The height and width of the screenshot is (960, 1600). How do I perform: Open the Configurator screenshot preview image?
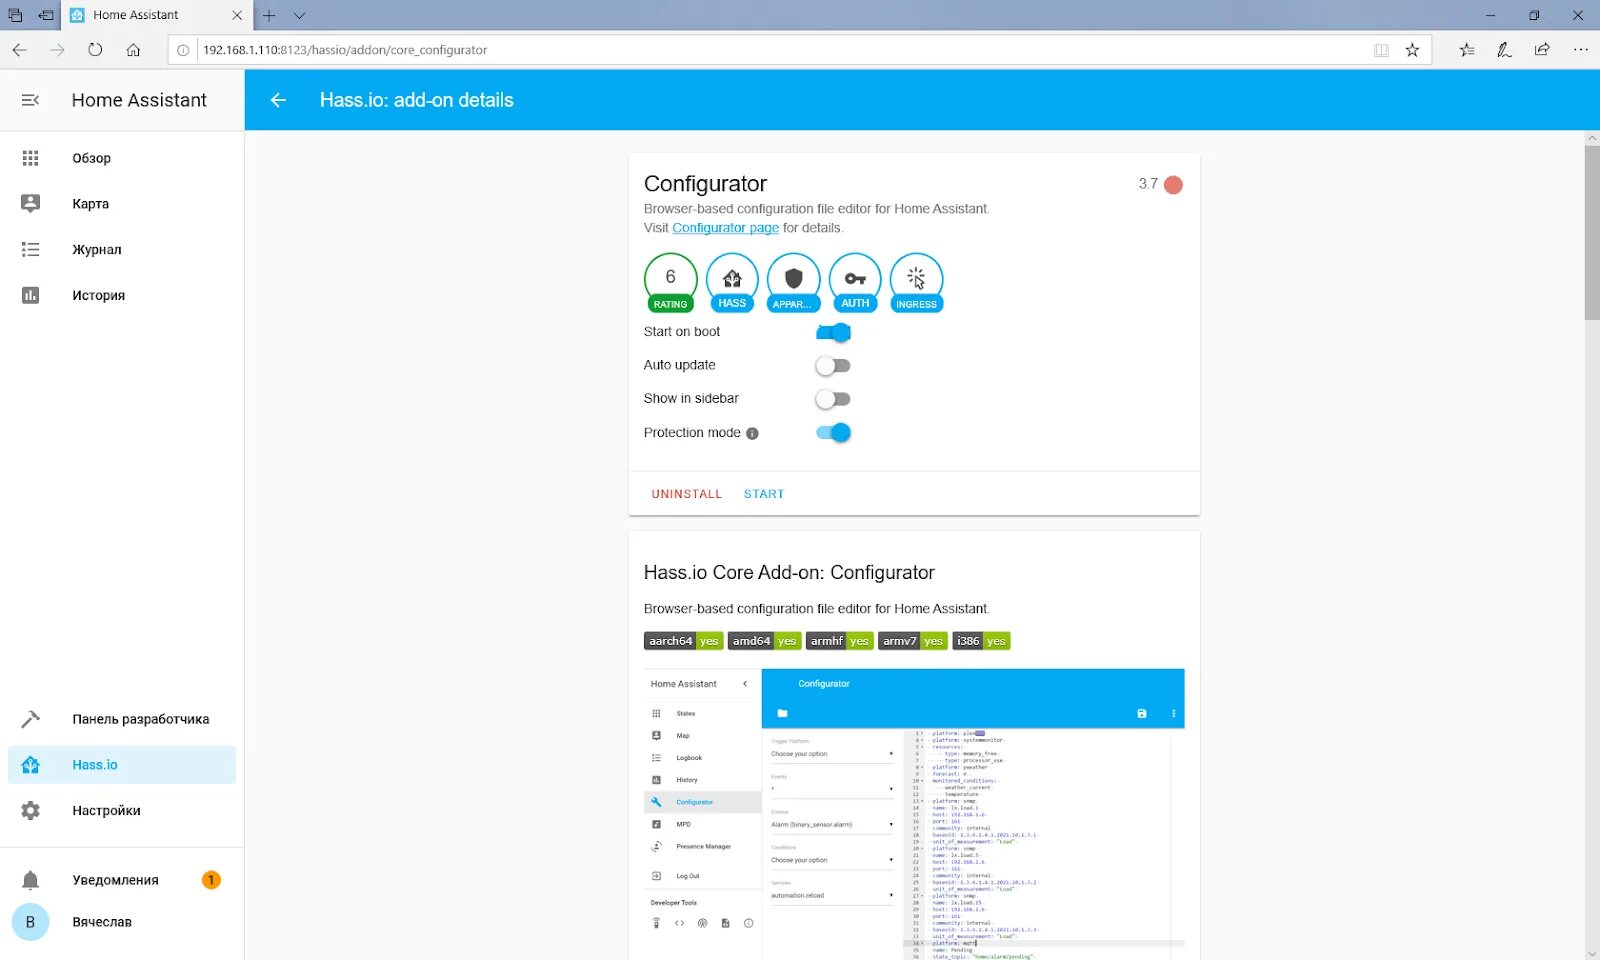click(914, 814)
